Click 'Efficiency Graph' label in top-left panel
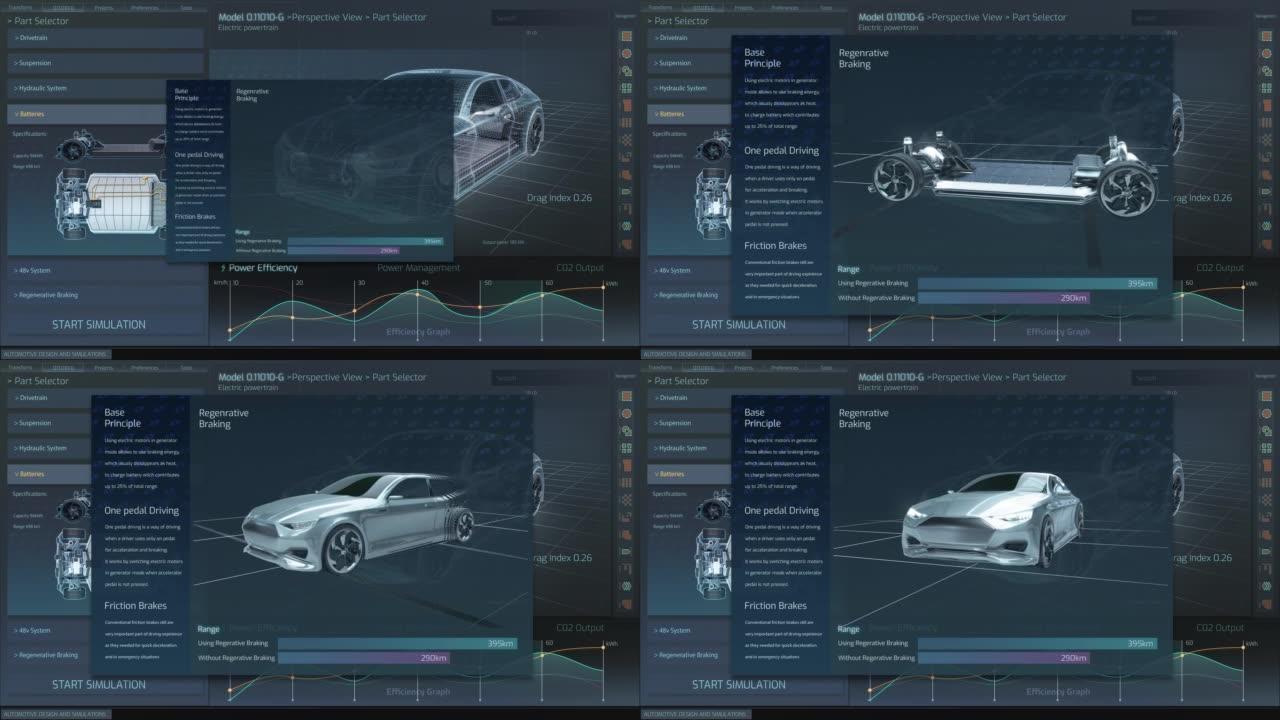 tap(418, 332)
